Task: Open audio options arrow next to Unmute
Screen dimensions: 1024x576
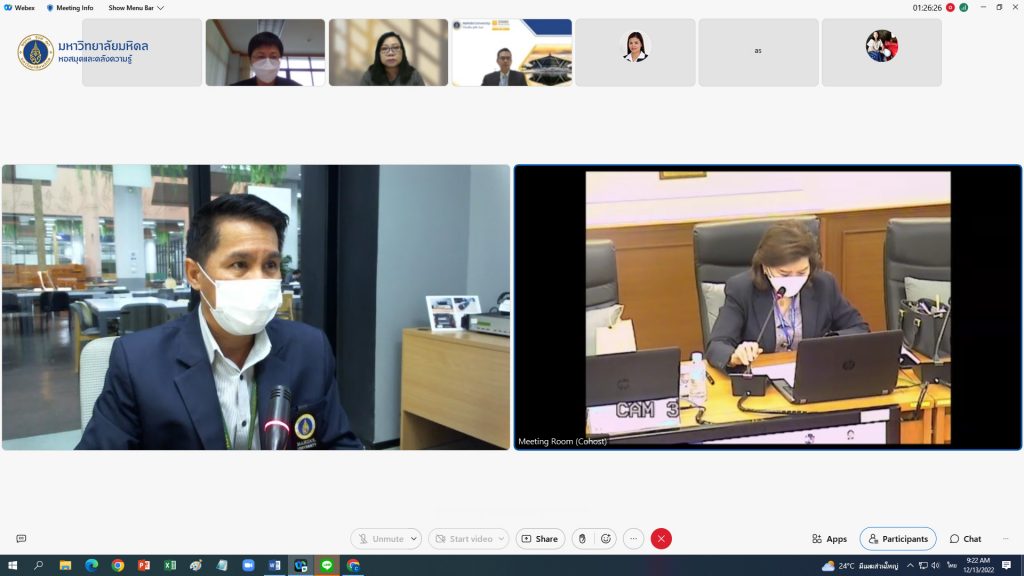Action: point(415,539)
